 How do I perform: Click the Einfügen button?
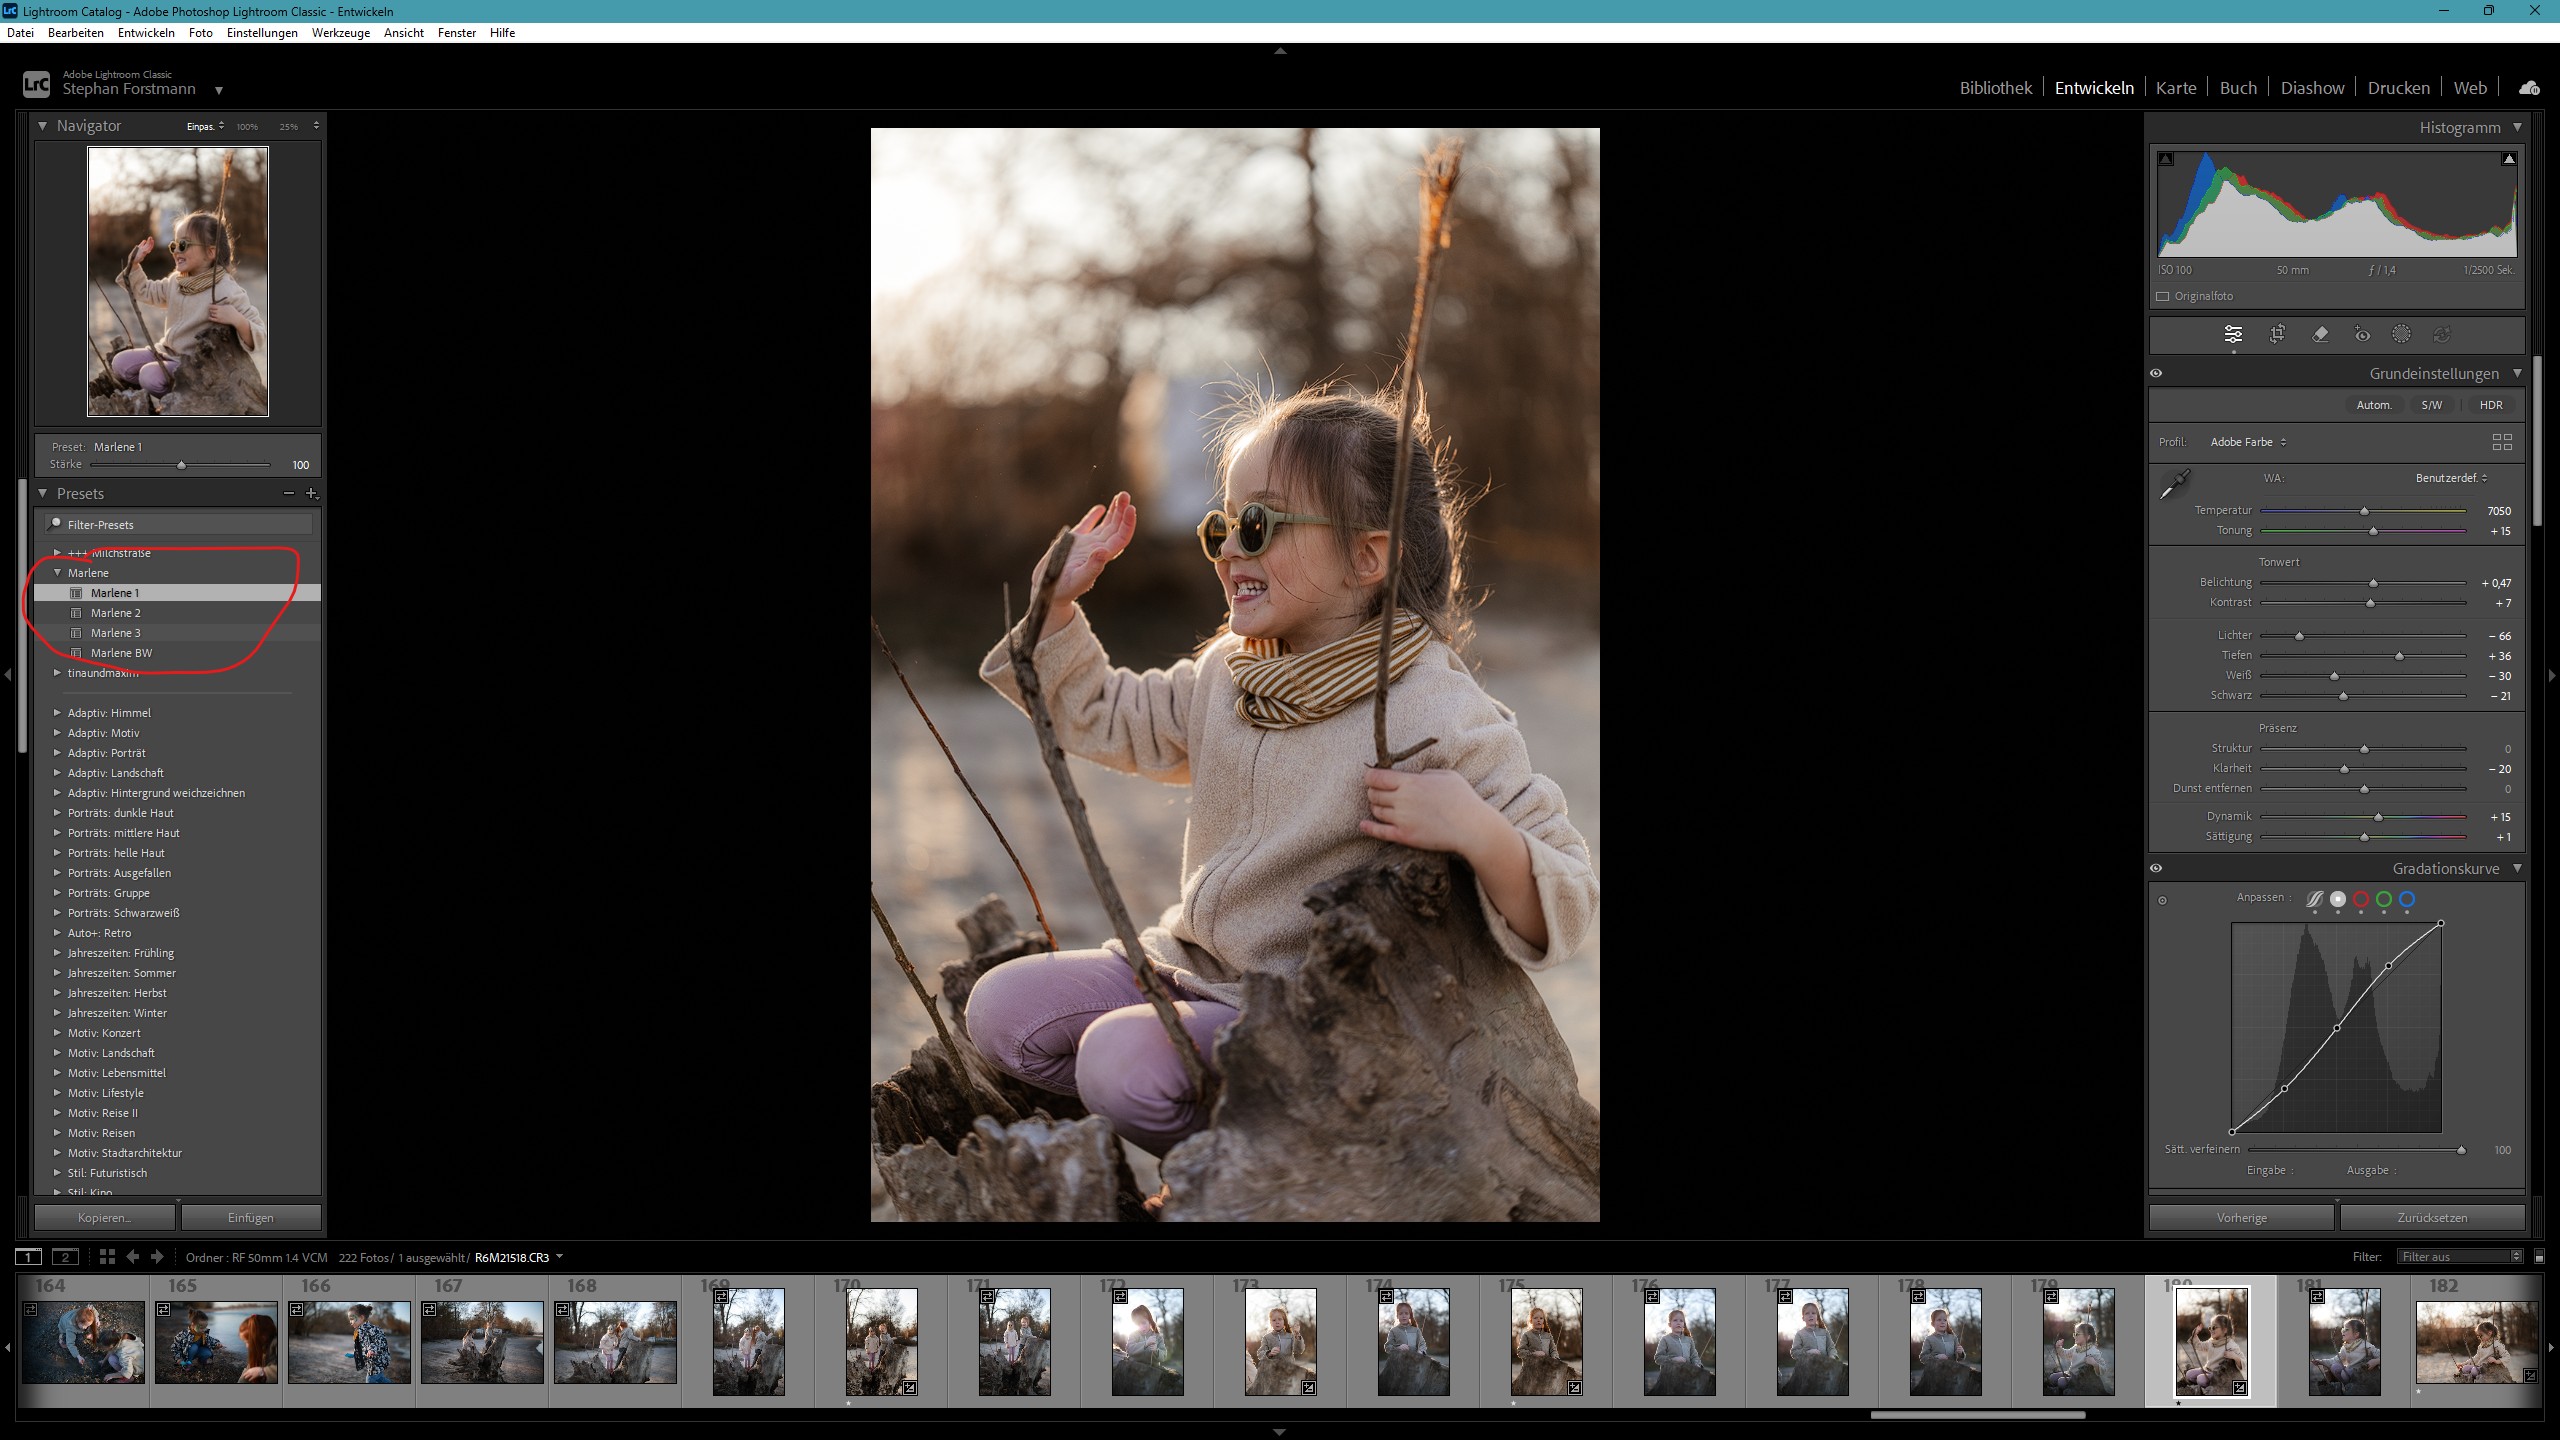click(251, 1218)
